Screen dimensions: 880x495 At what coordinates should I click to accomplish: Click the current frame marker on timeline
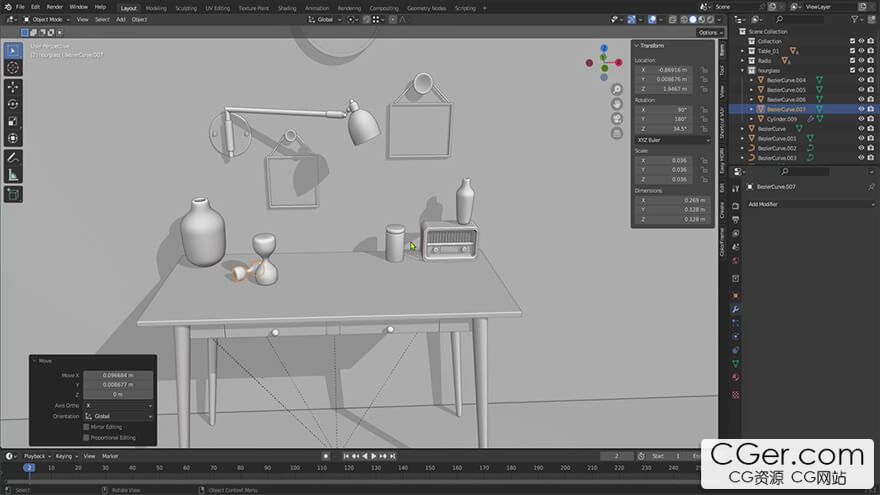(29, 468)
